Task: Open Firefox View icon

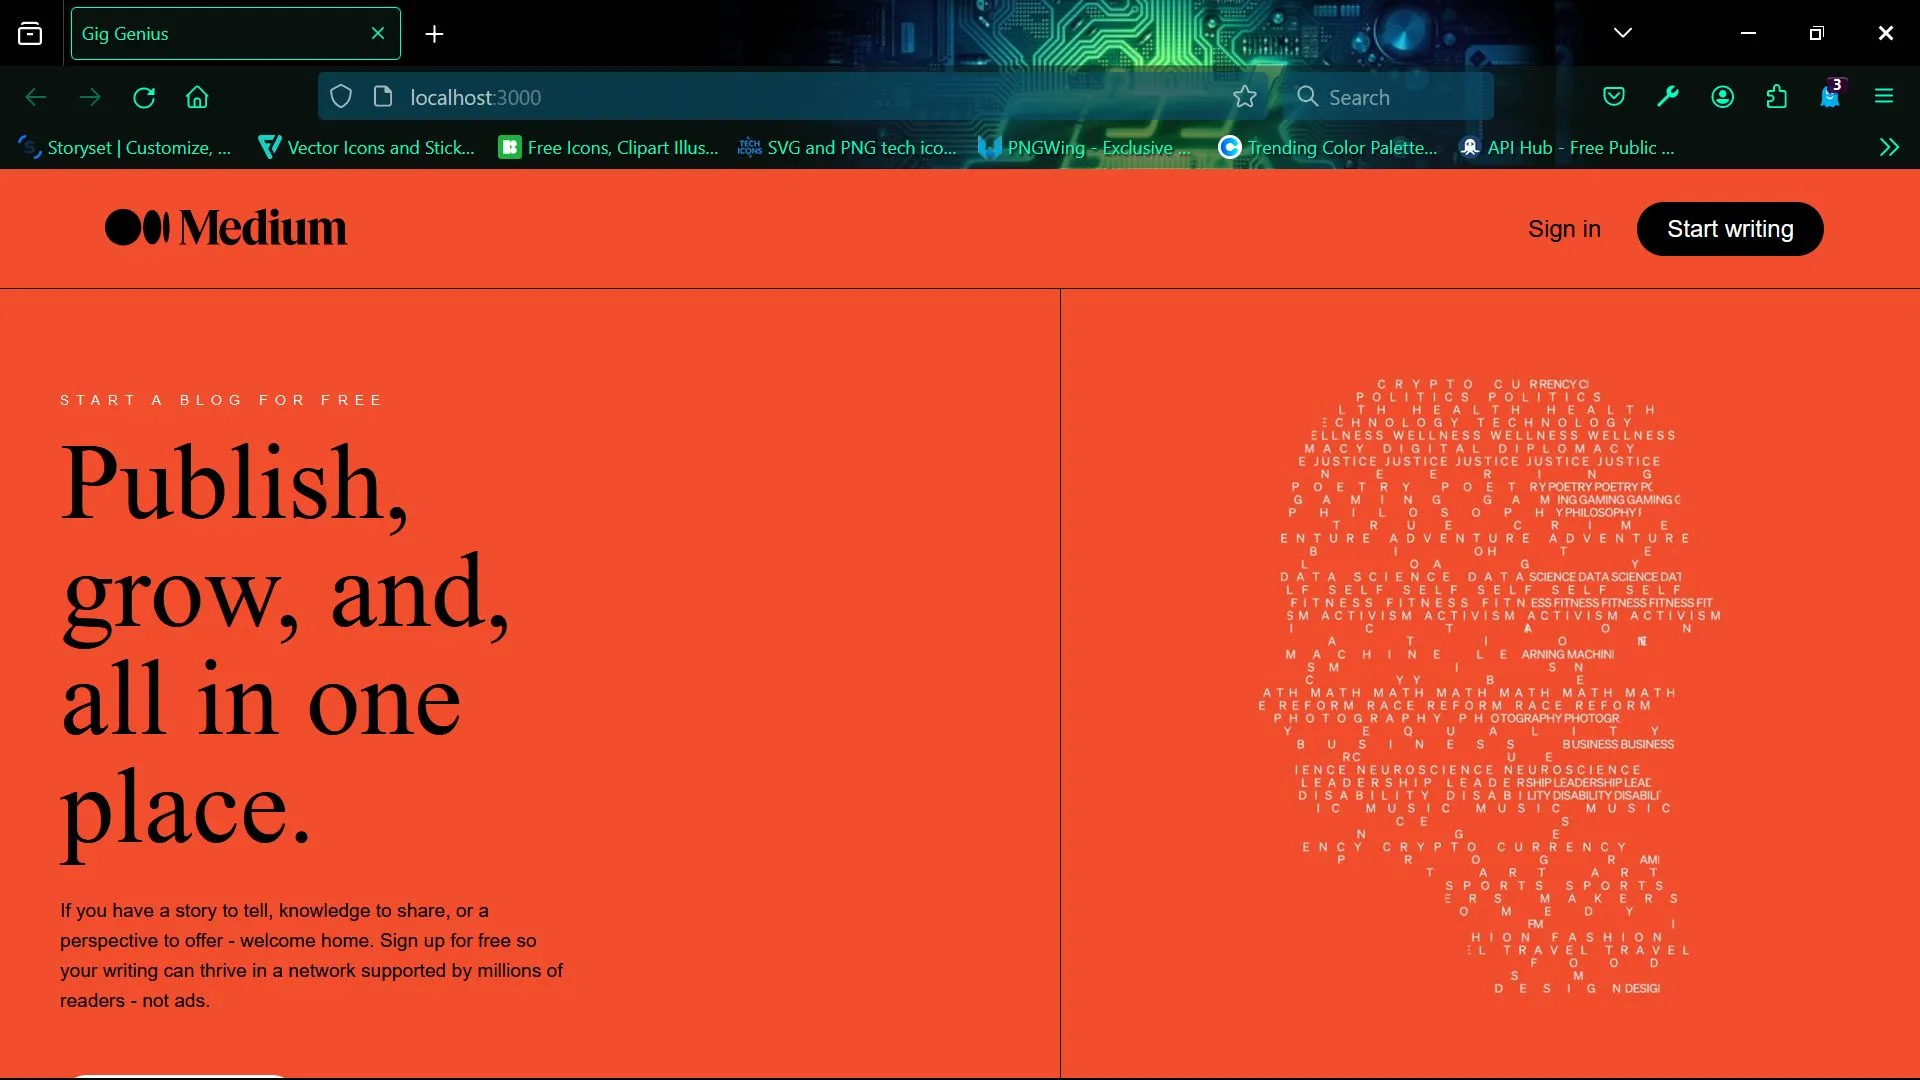Action: point(30,33)
